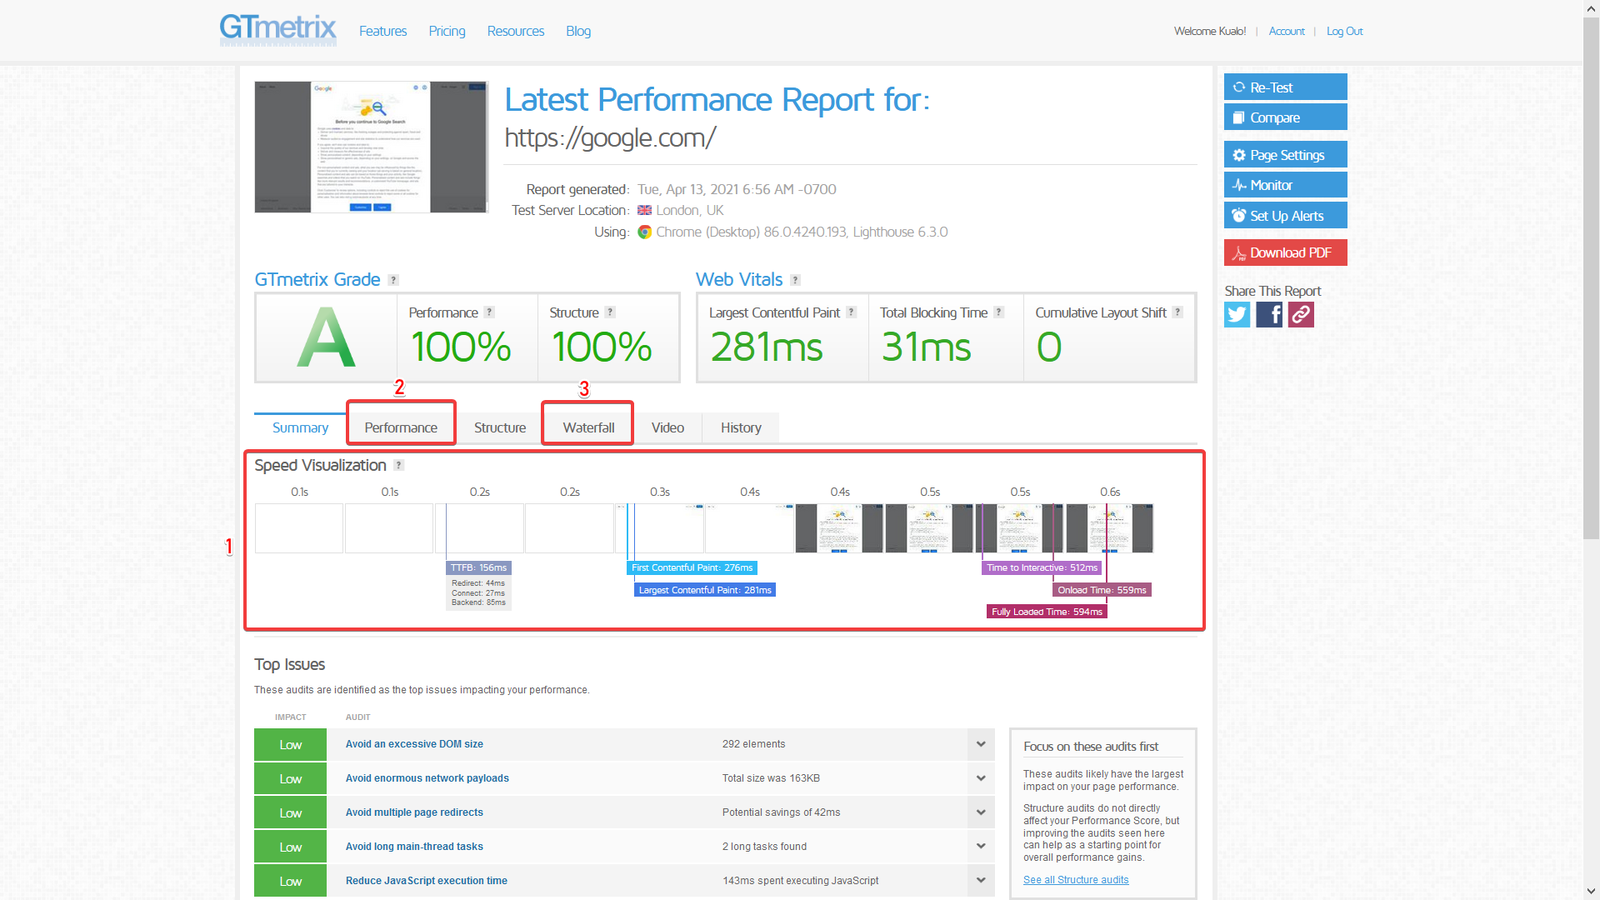Expand Avoid multiple page redirects audit
This screenshot has width=1600, height=900.
[x=981, y=812]
